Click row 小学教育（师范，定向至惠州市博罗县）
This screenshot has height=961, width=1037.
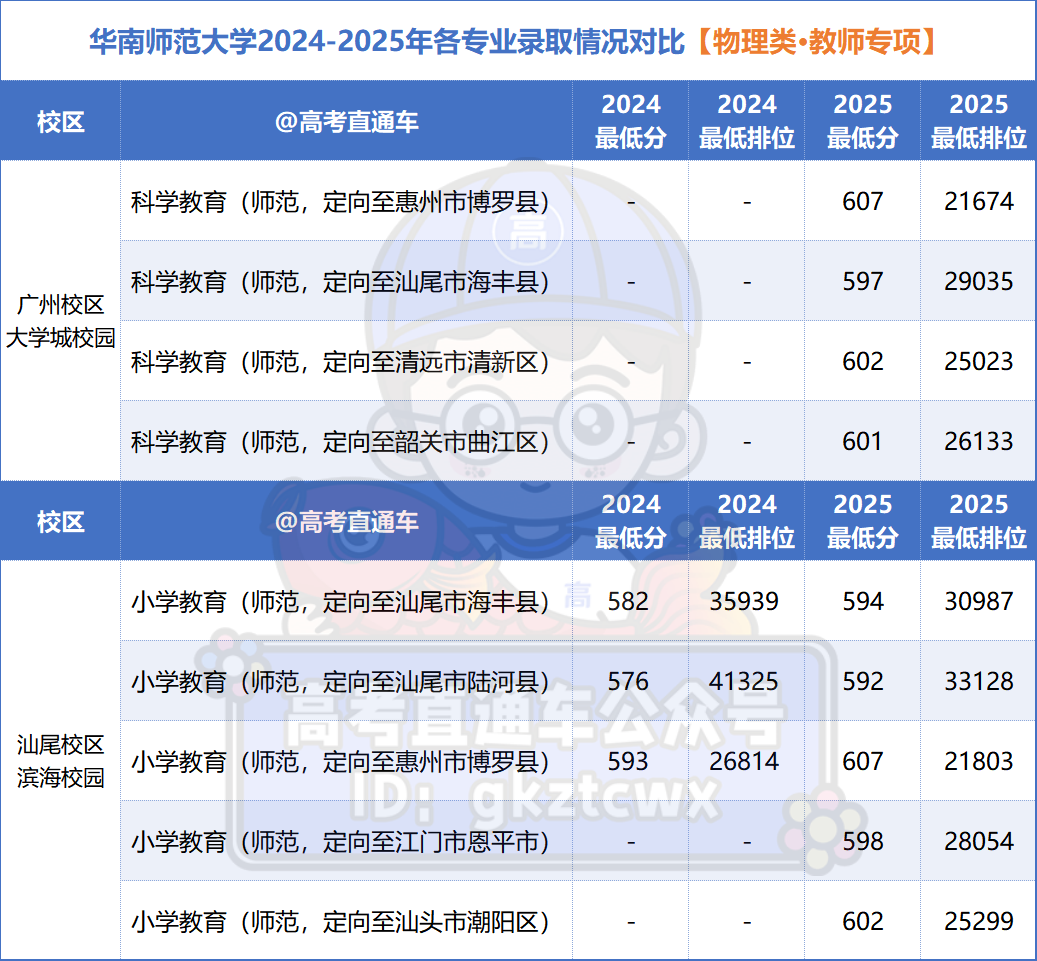tap(578, 761)
